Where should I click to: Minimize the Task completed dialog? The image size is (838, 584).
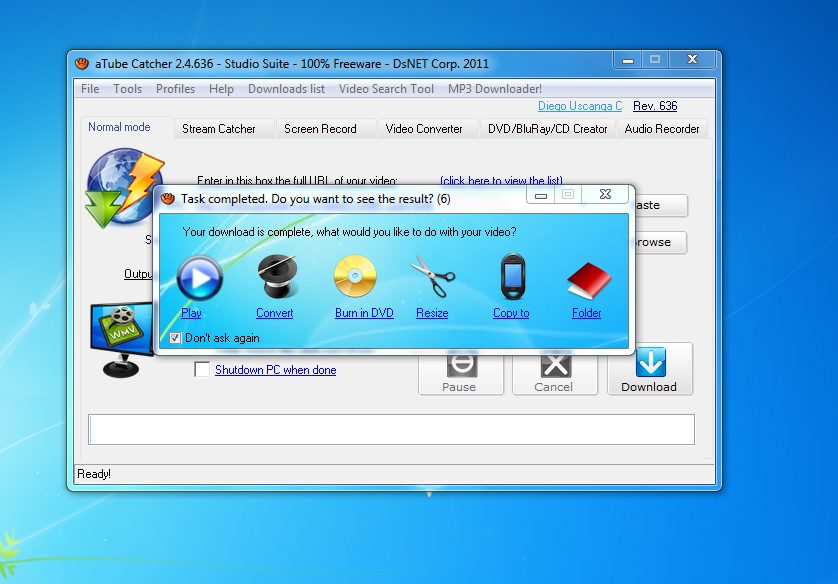pos(541,194)
